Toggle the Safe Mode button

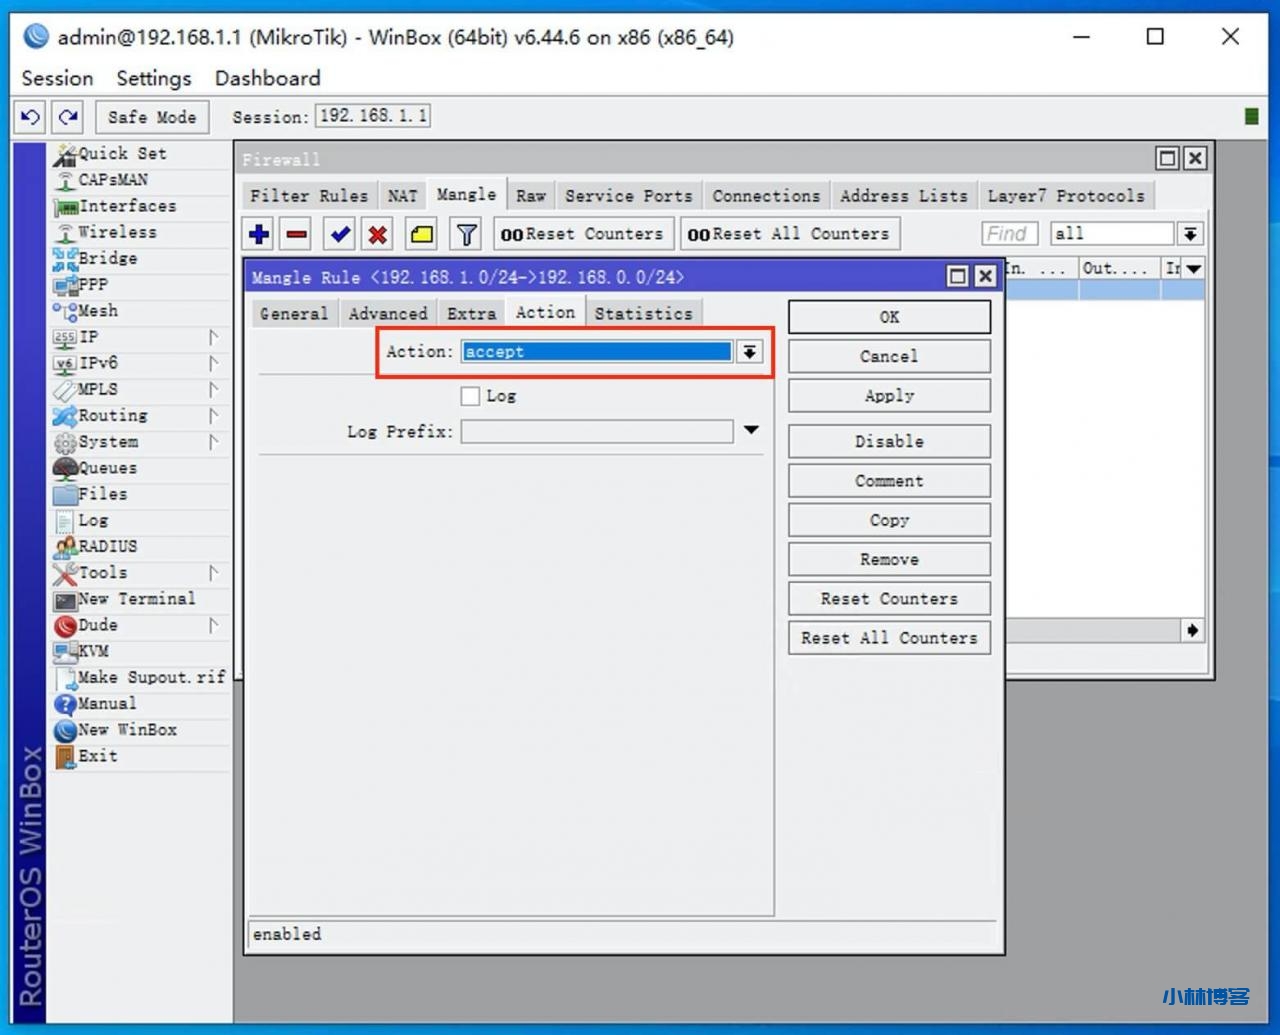click(152, 117)
